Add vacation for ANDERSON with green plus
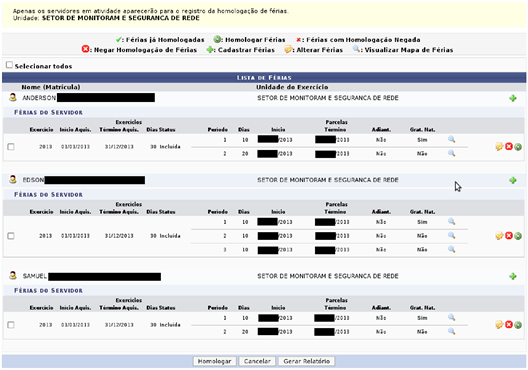 tap(513, 98)
